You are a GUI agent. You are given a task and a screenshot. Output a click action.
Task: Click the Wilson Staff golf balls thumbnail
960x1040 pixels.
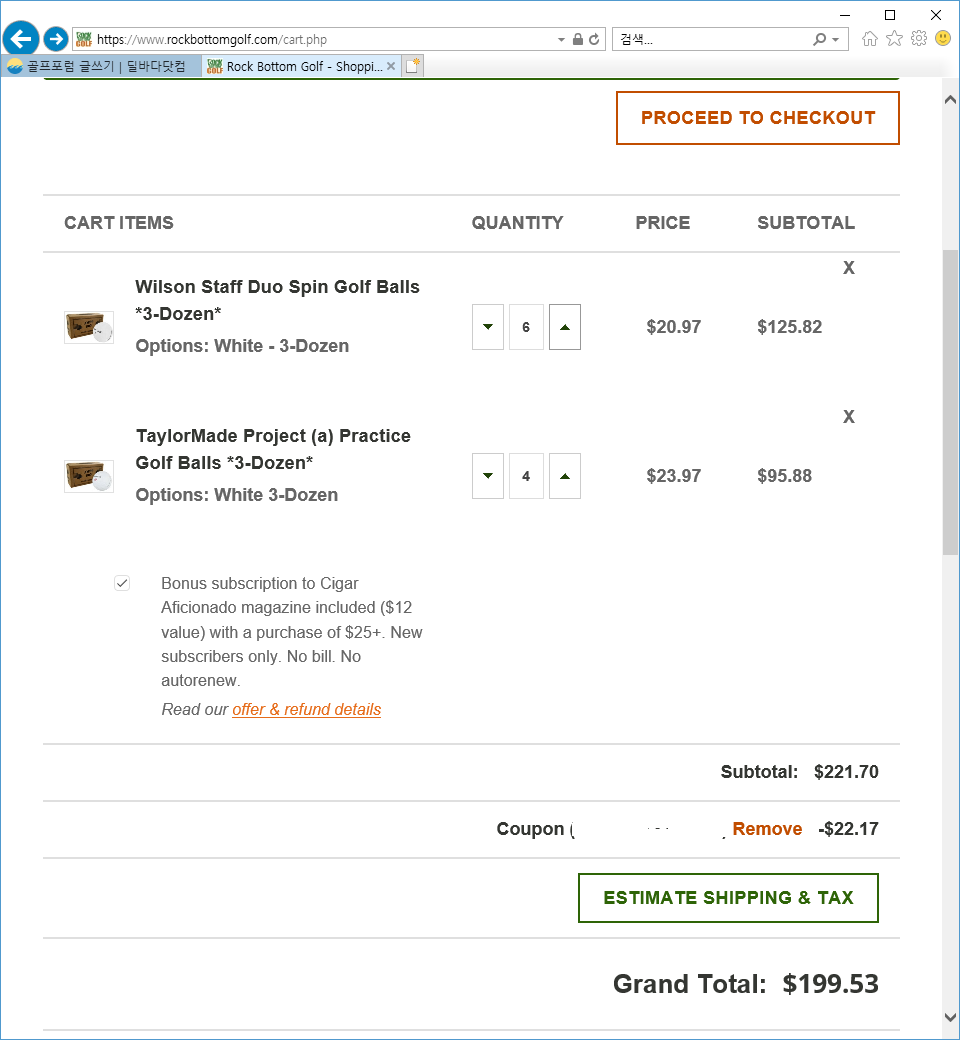(89, 327)
